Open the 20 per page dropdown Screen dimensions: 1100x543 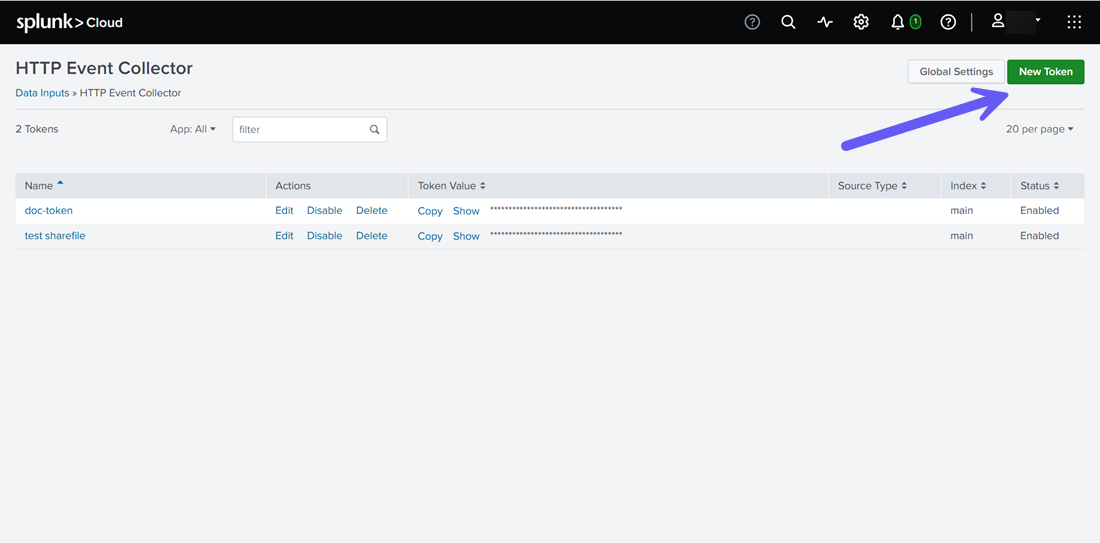pyautogui.click(x=1040, y=129)
